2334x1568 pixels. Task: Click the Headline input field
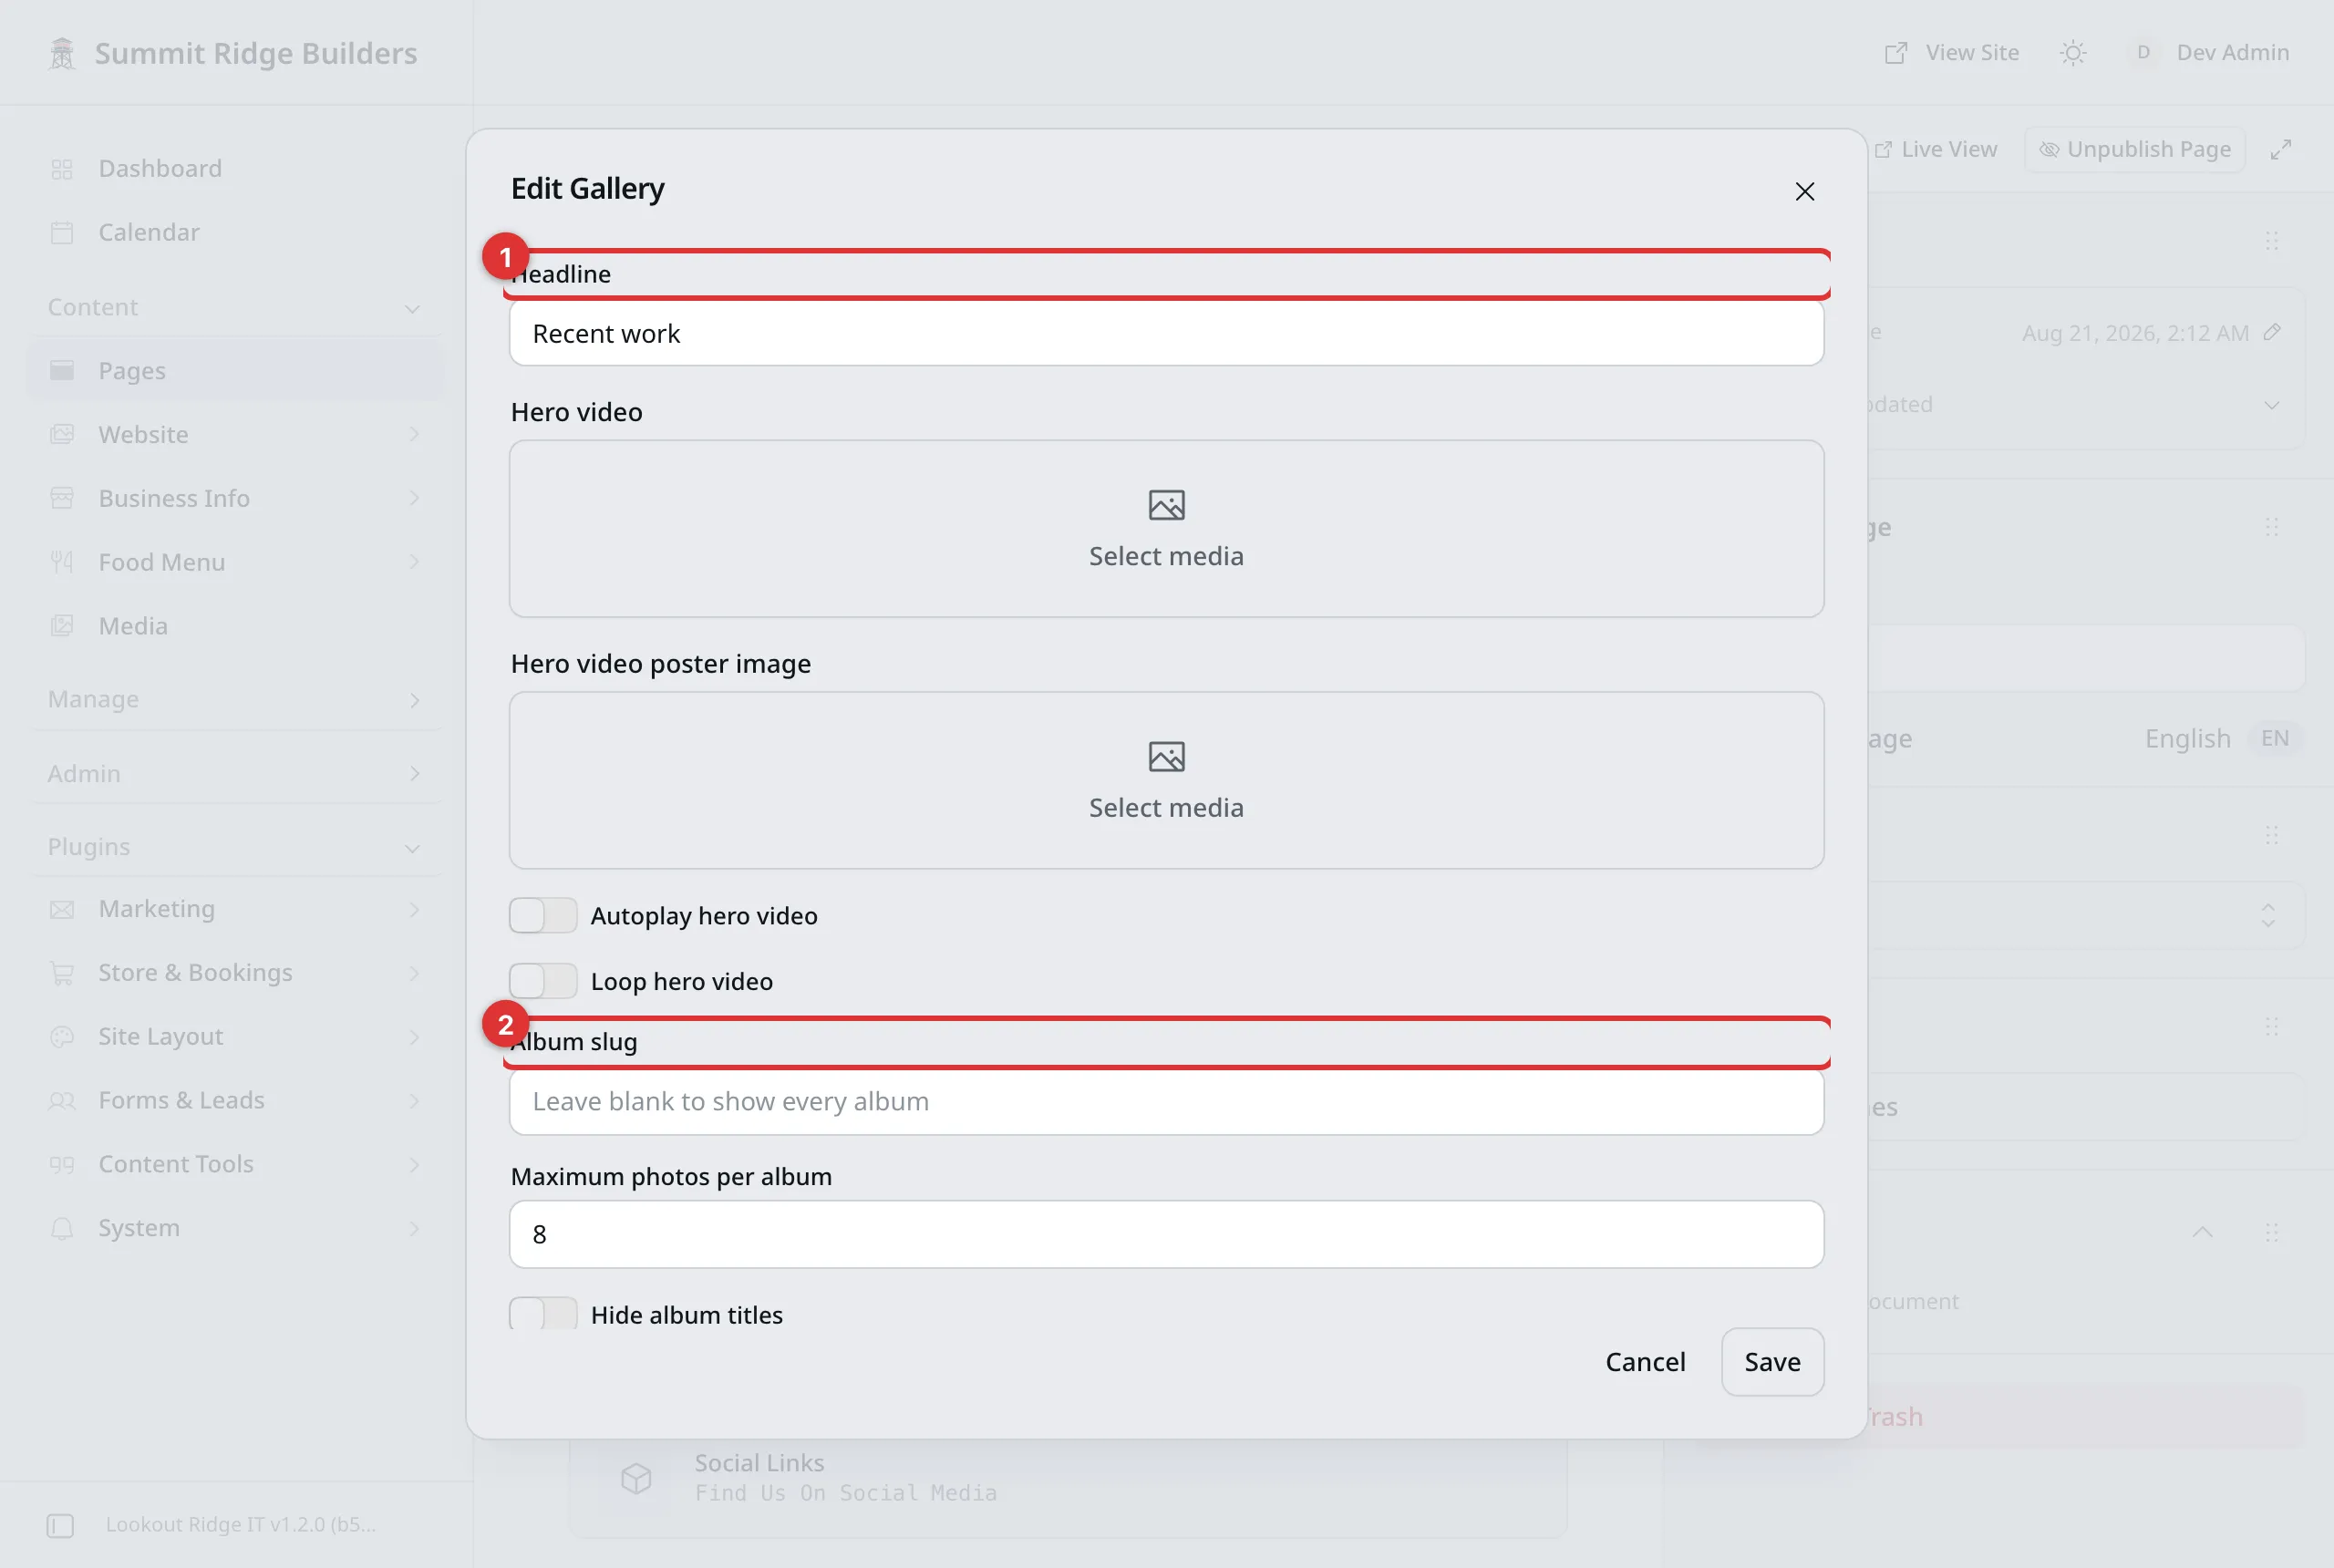[x=1166, y=333]
